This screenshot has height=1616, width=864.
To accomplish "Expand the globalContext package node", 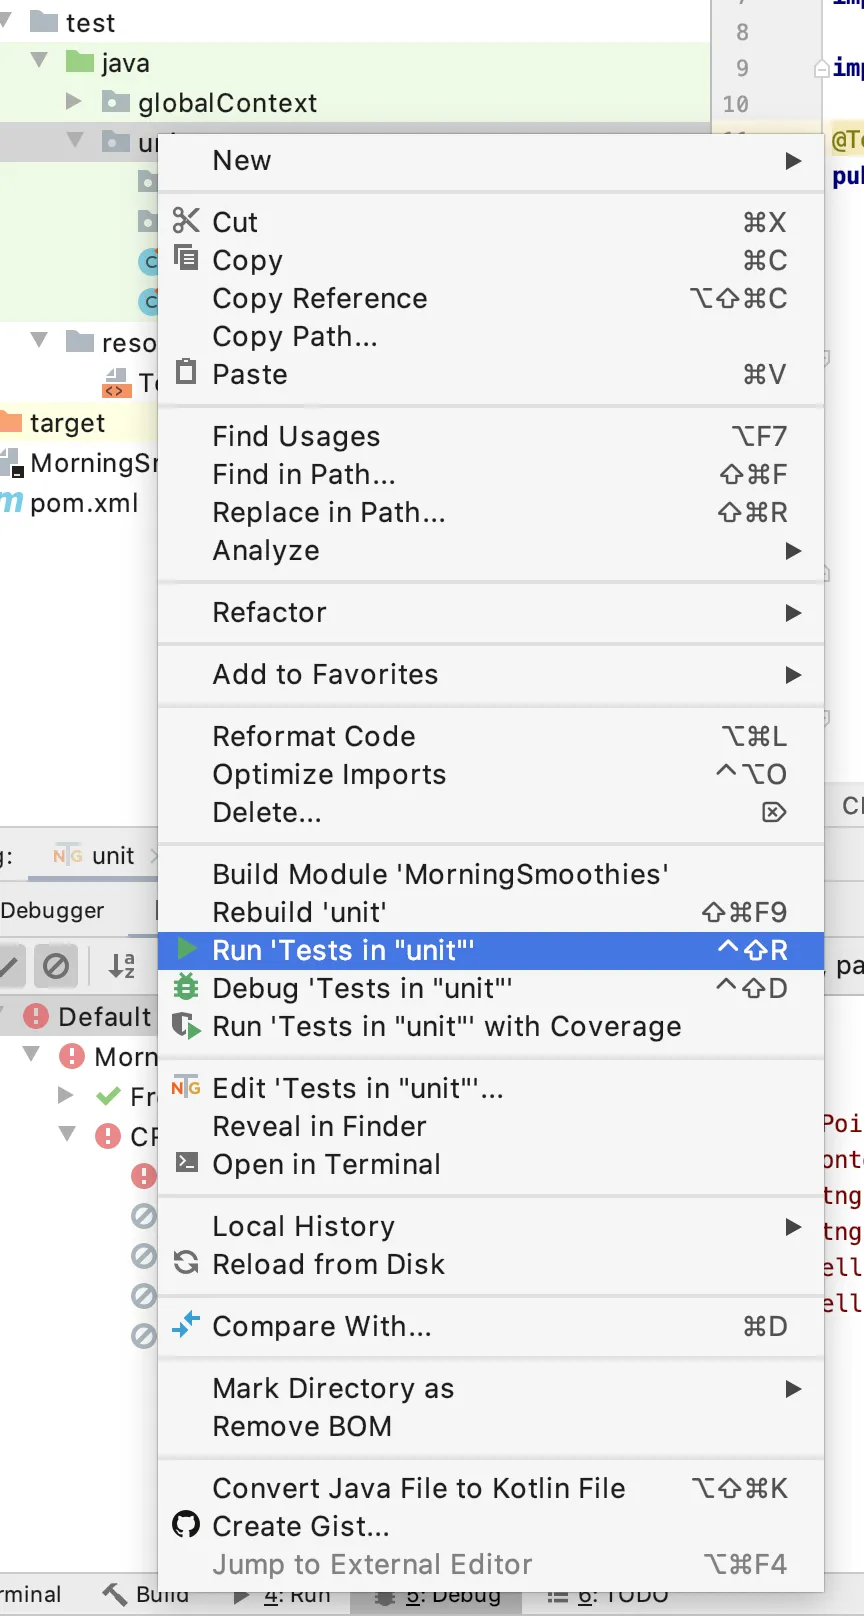I will pos(73,101).
